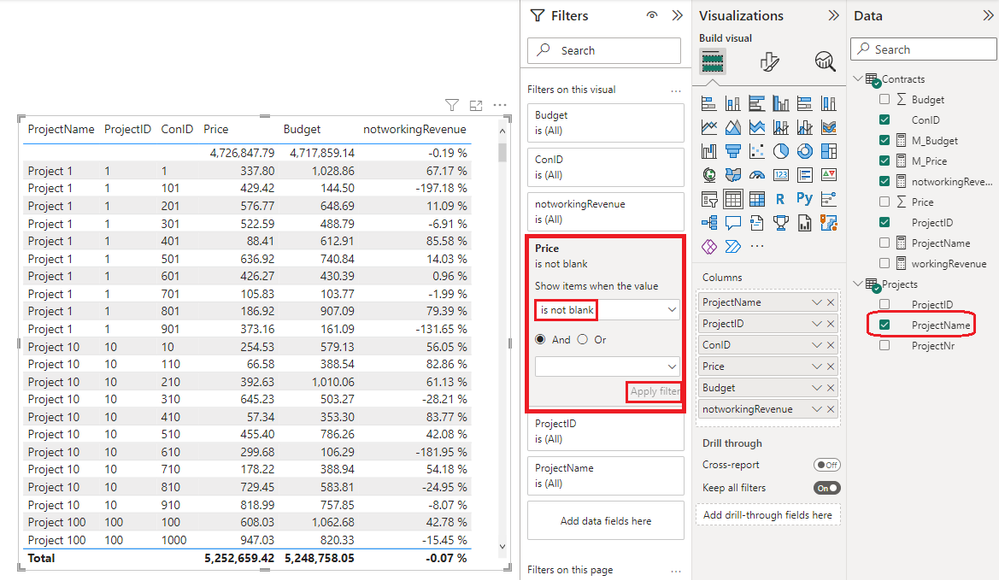999x580 pixels.
Task: Open ProjectName column field dropdown arrow
Action: (817, 302)
